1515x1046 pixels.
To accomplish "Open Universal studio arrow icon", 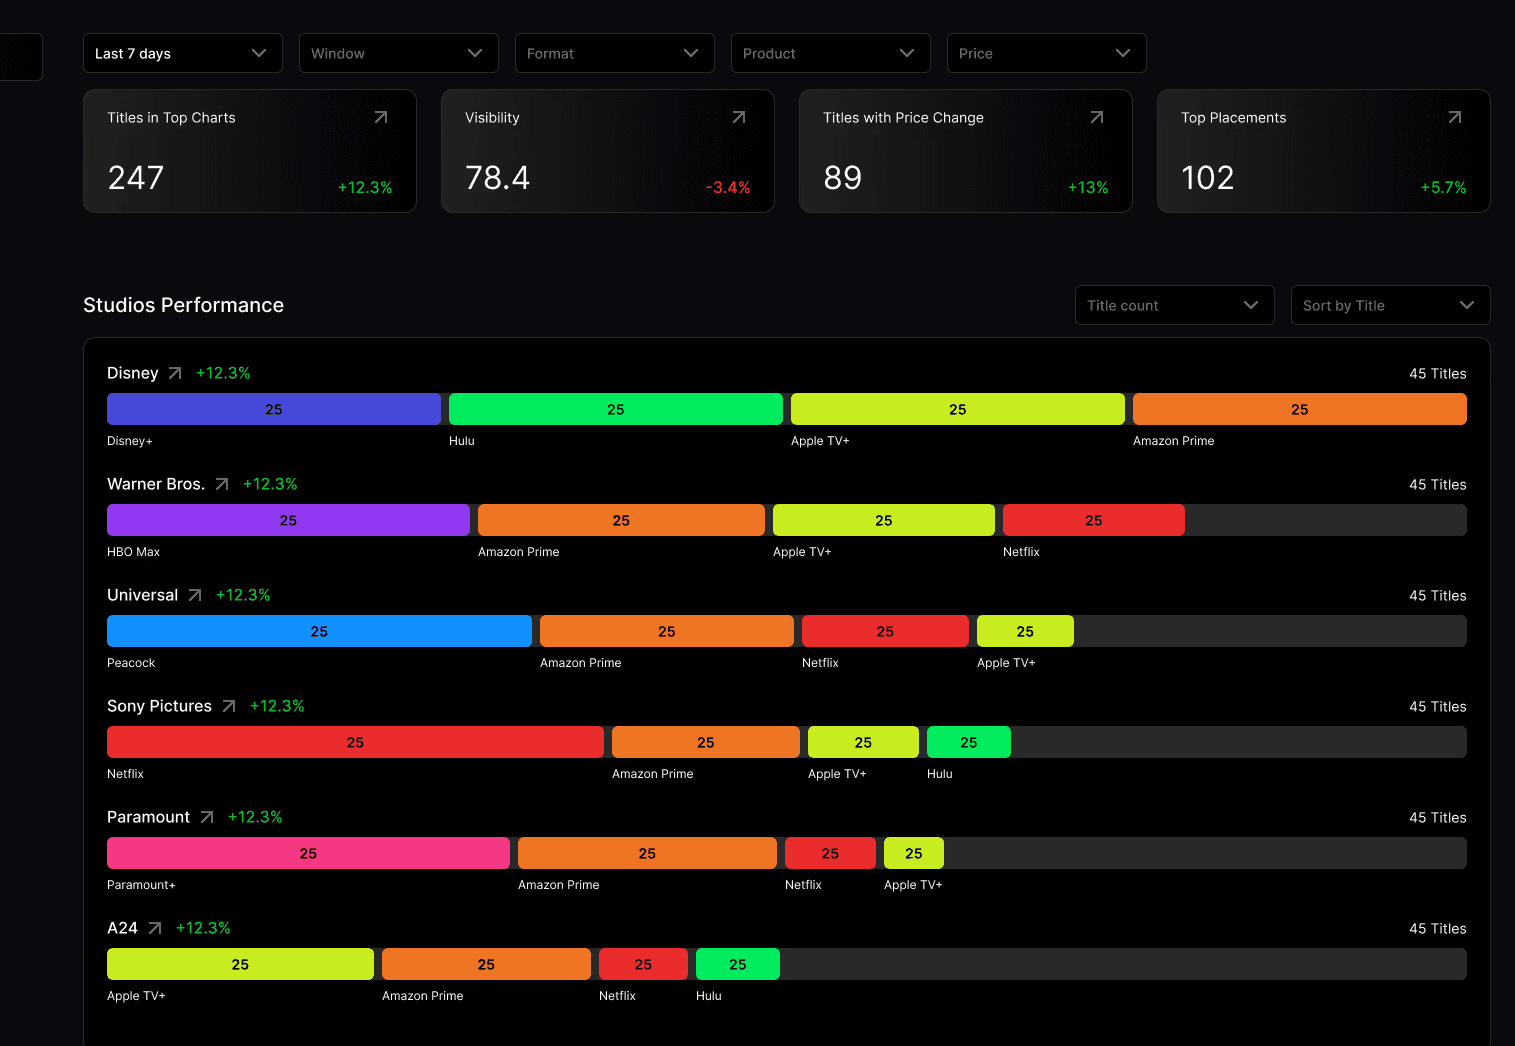I will [x=195, y=595].
